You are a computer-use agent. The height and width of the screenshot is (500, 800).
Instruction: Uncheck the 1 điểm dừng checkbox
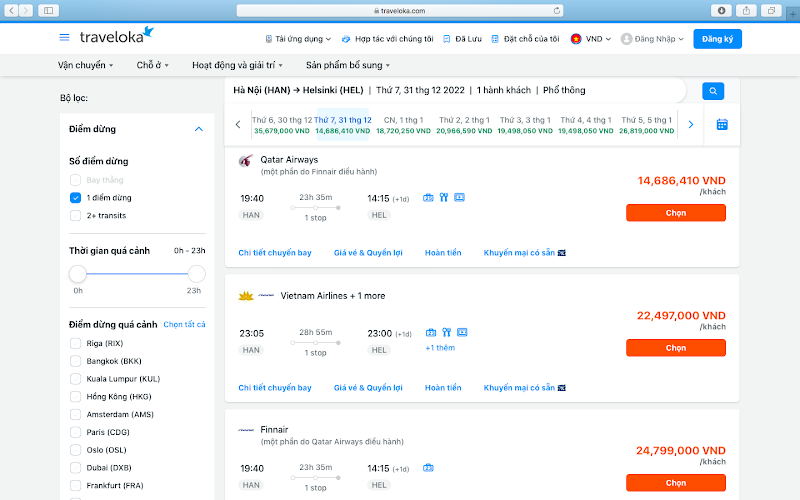(76, 198)
